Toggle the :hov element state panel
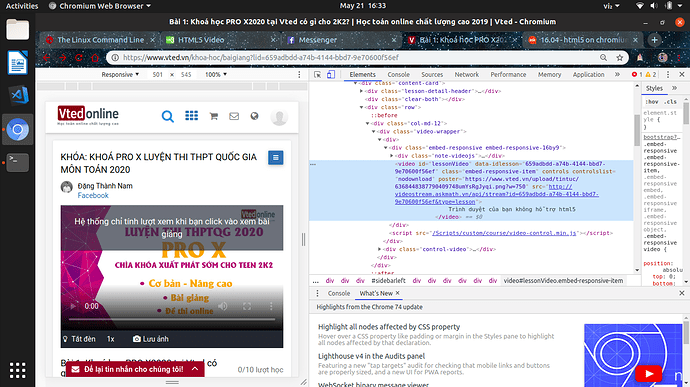This screenshot has width=690, height=387. [x=652, y=102]
